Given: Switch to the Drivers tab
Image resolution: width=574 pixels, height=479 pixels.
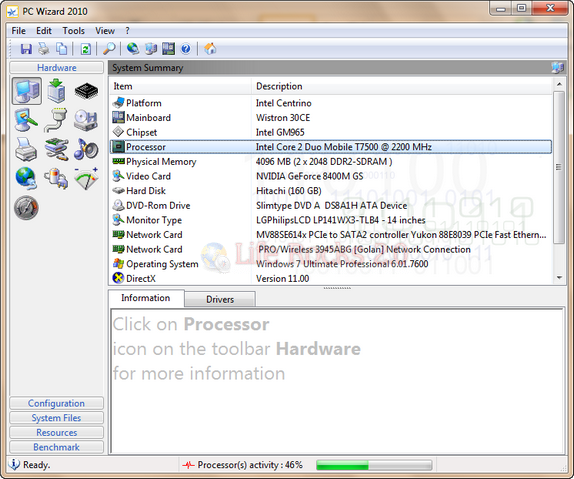Looking at the screenshot, I should pyautogui.click(x=220, y=299).
